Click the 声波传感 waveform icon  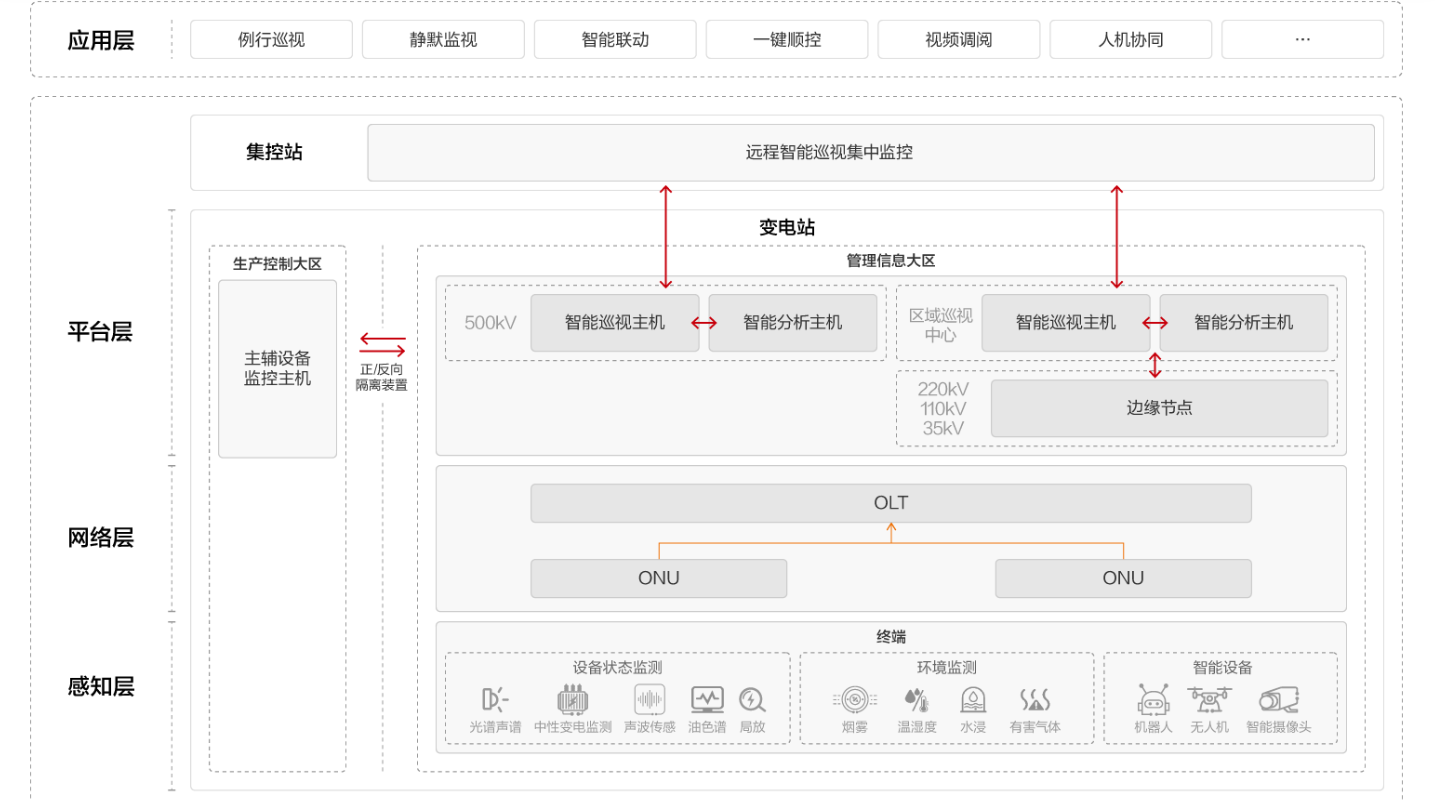(649, 699)
